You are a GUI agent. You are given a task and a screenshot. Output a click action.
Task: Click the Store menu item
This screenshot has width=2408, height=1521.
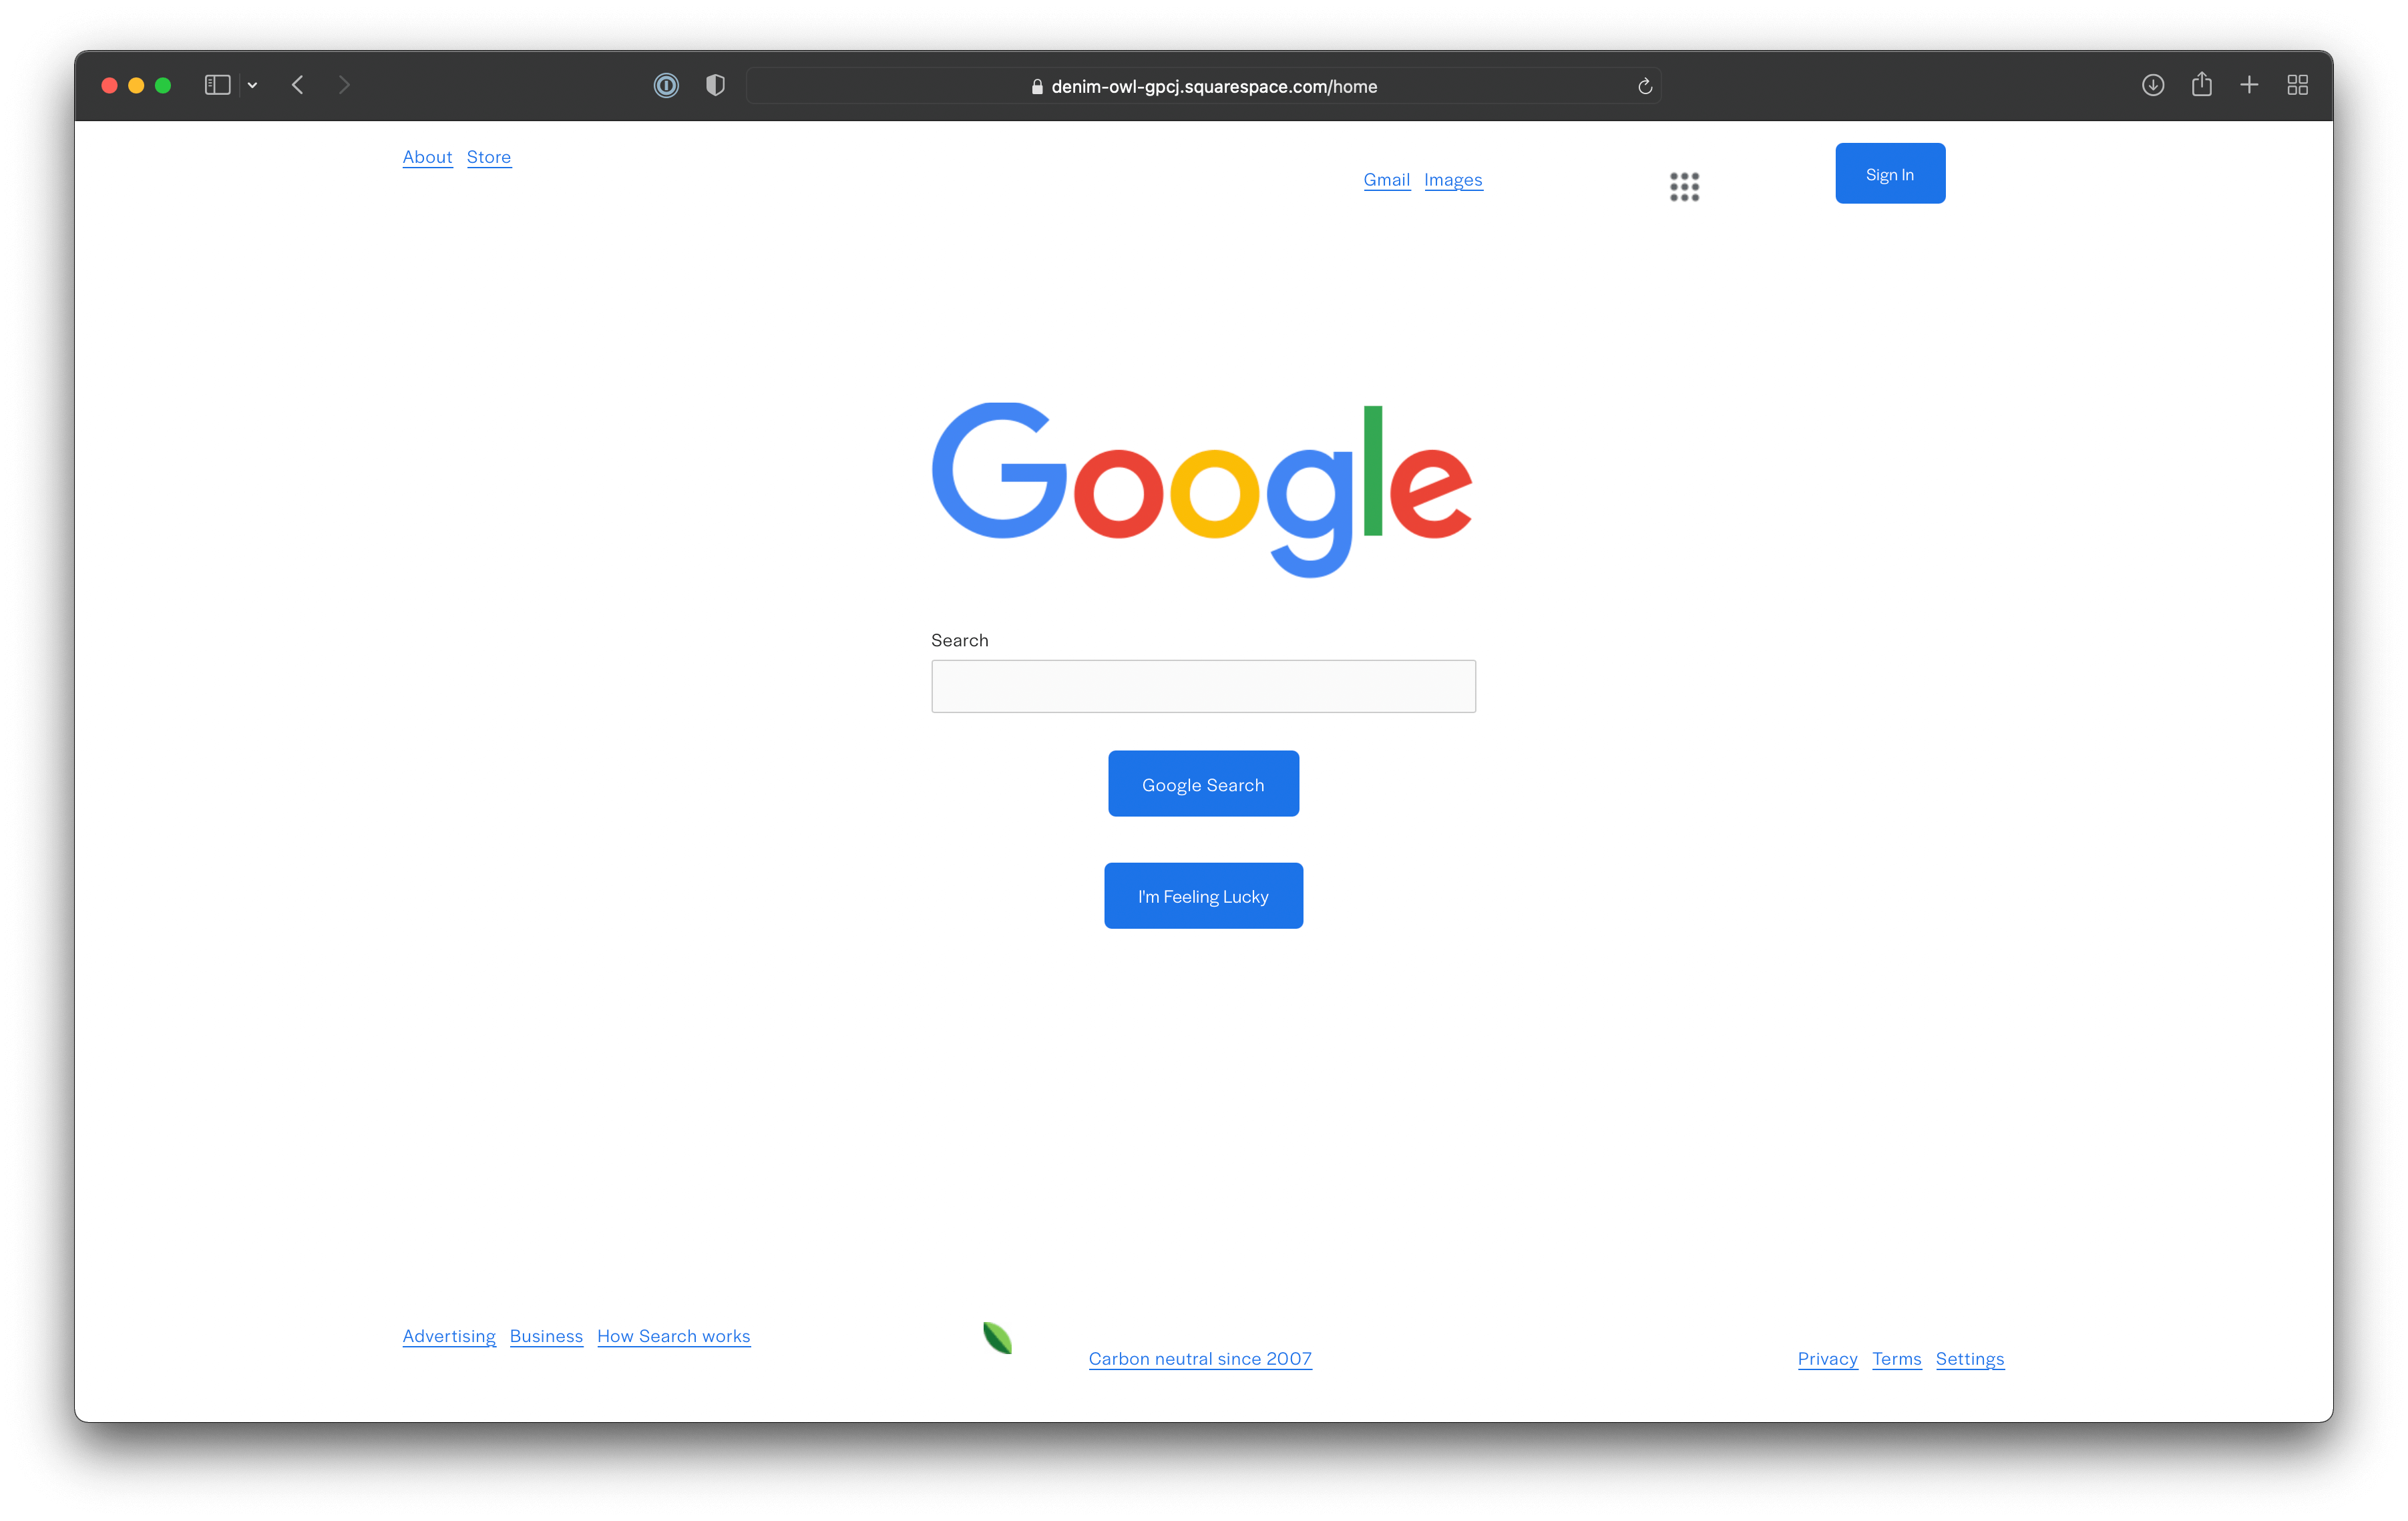tap(489, 156)
